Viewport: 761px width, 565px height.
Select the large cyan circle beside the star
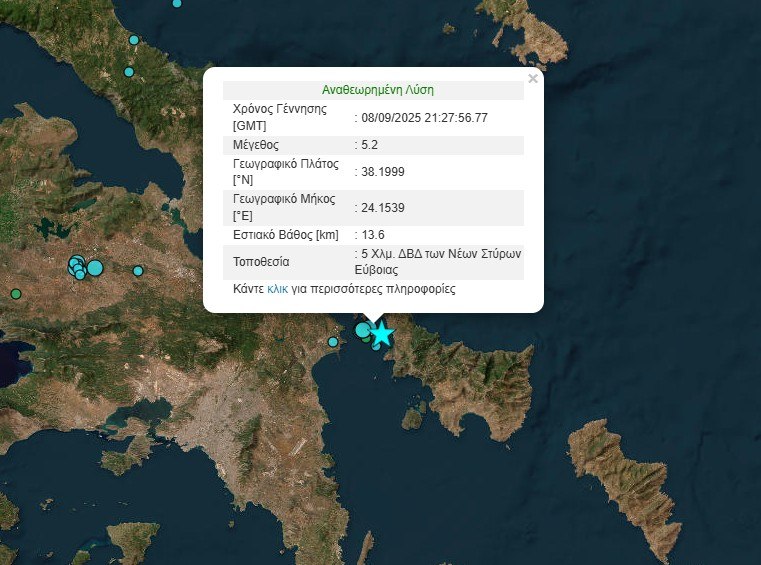[363, 330]
